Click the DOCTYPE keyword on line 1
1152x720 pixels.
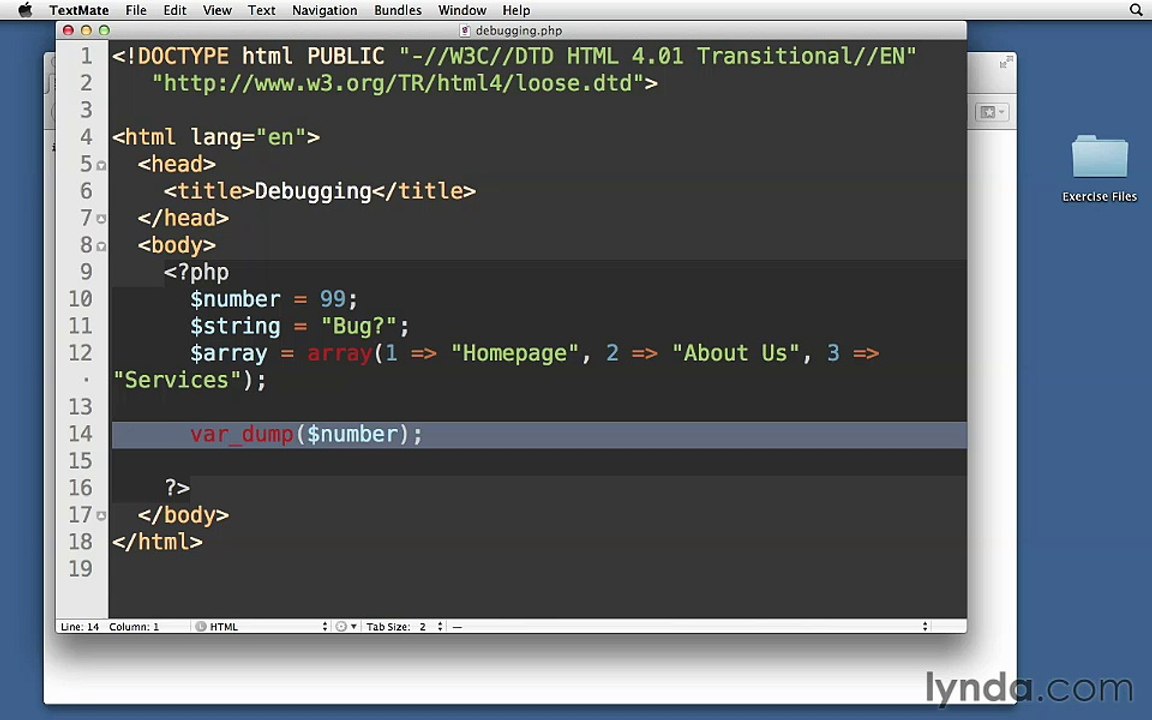click(183, 56)
